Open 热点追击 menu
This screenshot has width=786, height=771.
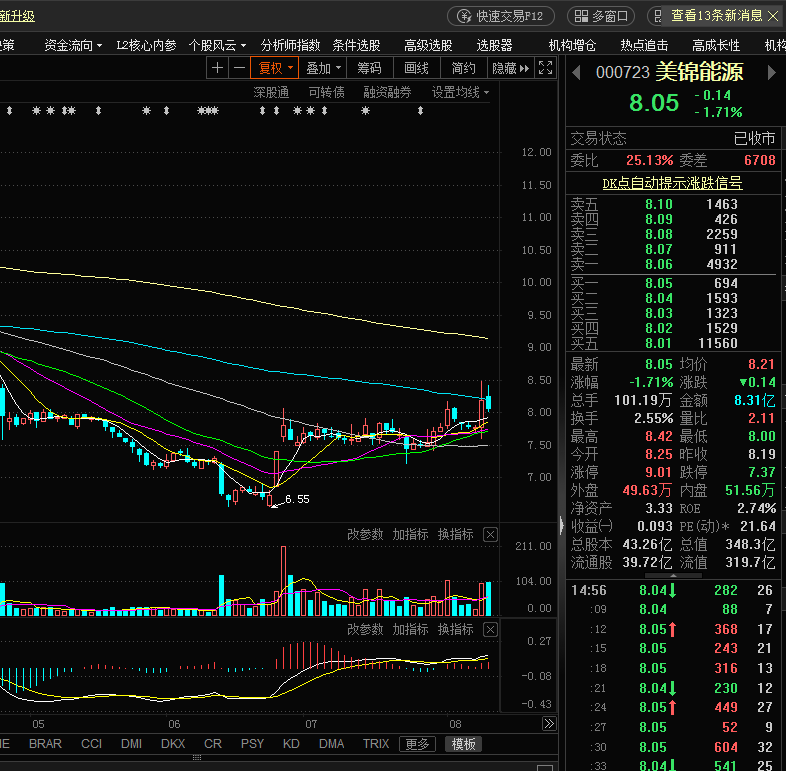644,46
